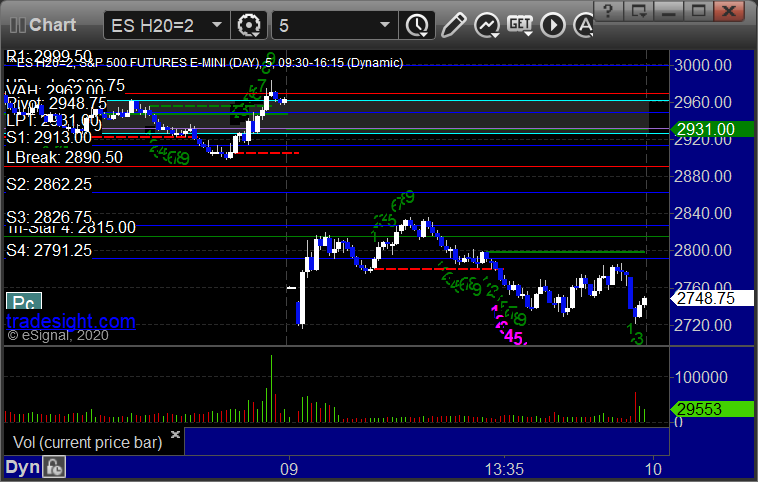Click the magenta 45 count marker

[x=513, y=337]
